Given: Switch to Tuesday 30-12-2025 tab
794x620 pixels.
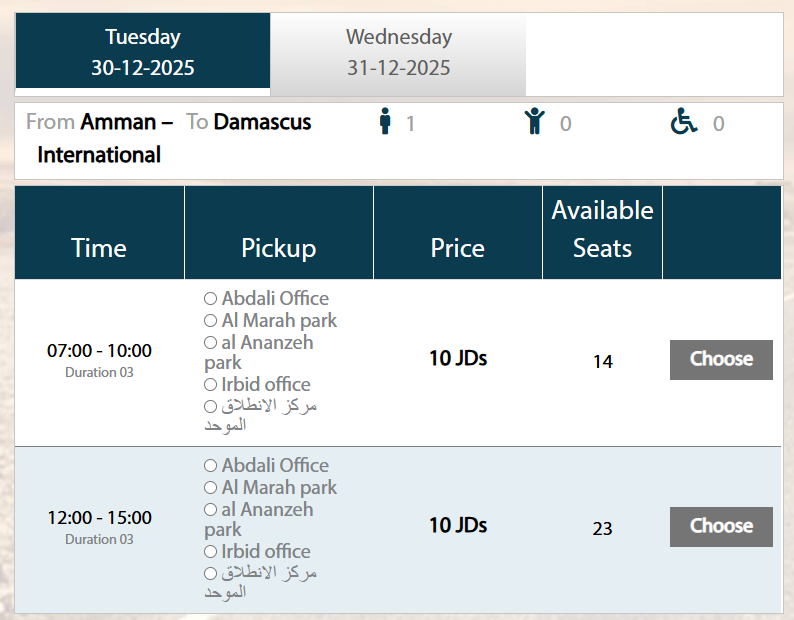Looking at the screenshot, I should pyautogui.click(x=143, y=53).
